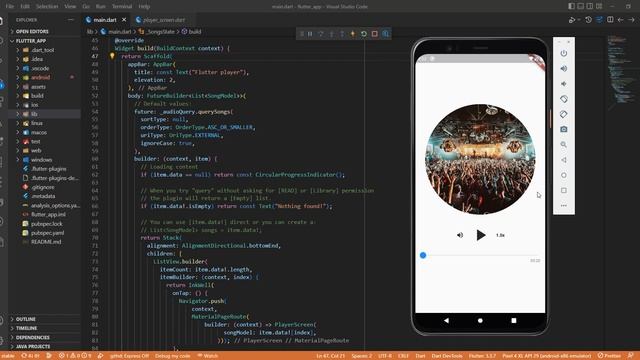
Task: Toggle the bottom panel layout icon
Action: point(580,6)
